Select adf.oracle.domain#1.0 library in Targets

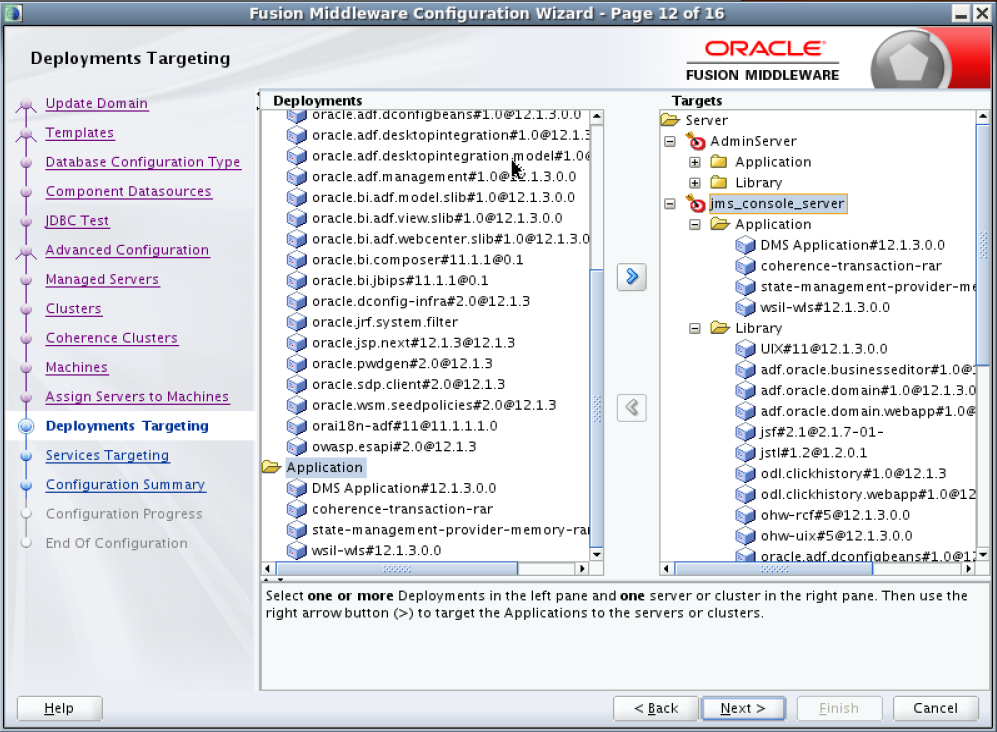pos(868,390)
